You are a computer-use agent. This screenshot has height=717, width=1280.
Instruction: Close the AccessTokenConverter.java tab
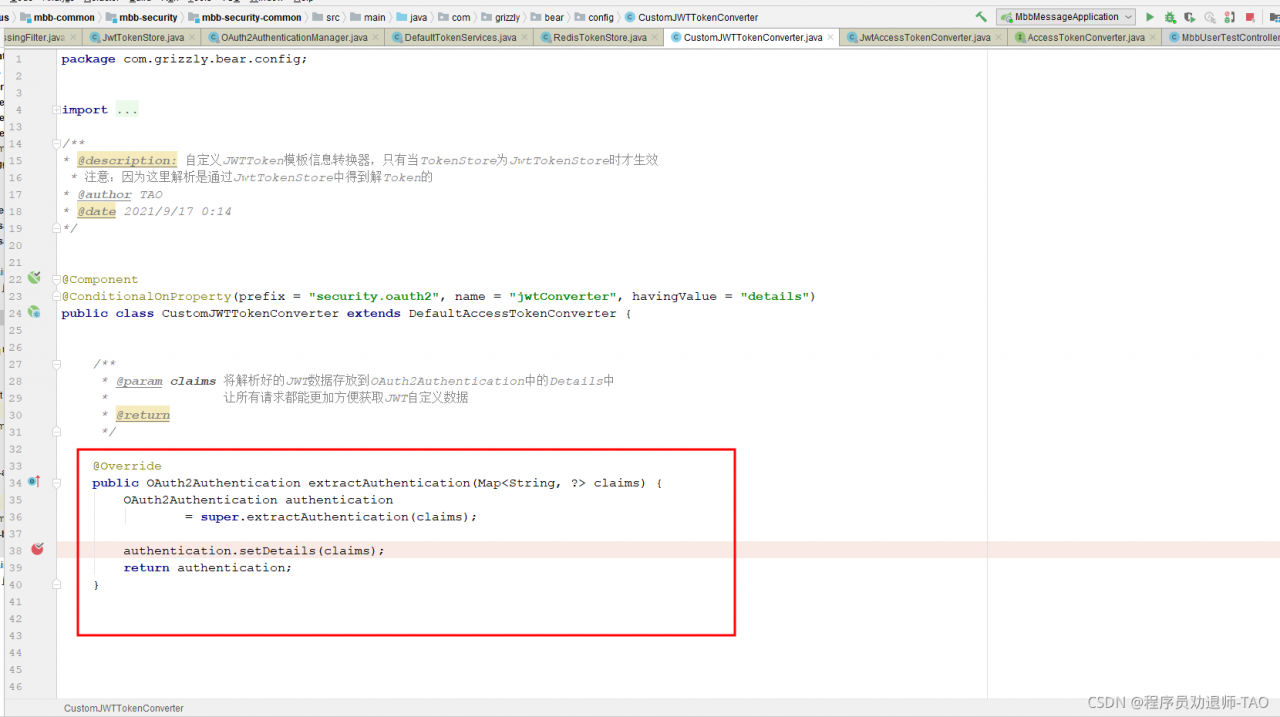pyautogui.click(x=1153, y=37)
